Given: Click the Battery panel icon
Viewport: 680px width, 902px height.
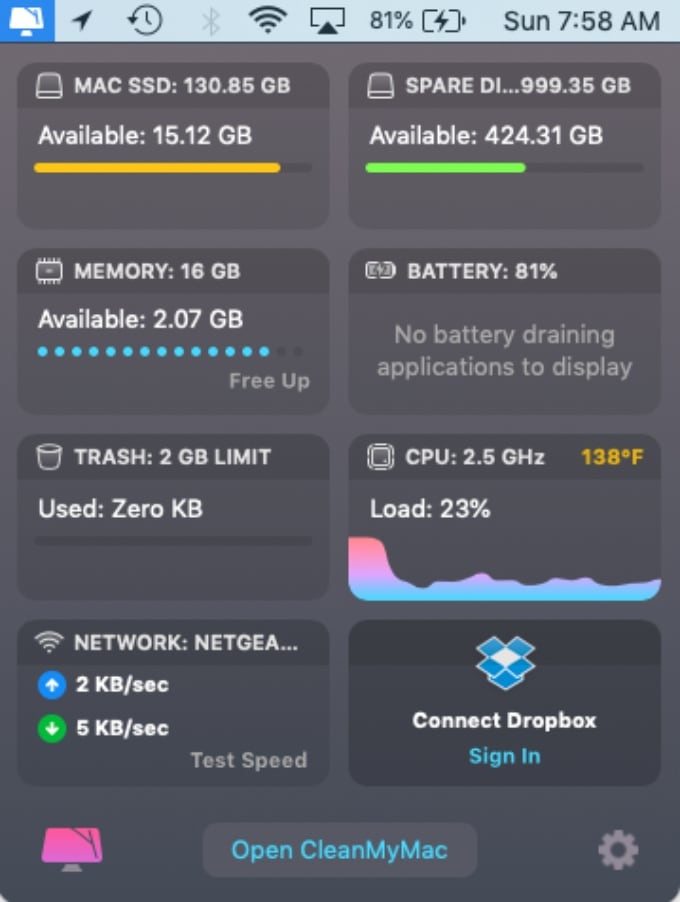Looking at the screenshot, I should click(x=380, y=271).
